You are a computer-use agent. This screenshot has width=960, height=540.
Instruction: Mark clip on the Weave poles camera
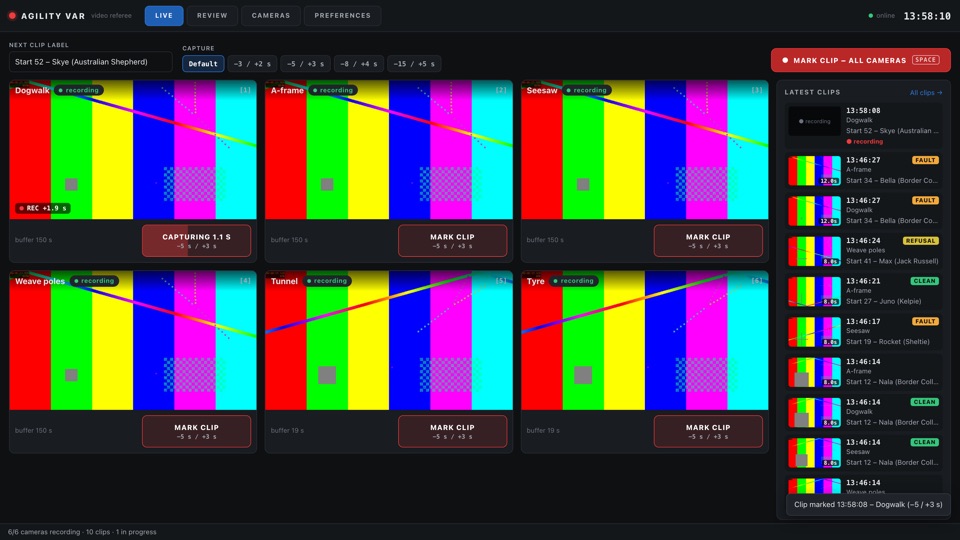coord(197,431)
